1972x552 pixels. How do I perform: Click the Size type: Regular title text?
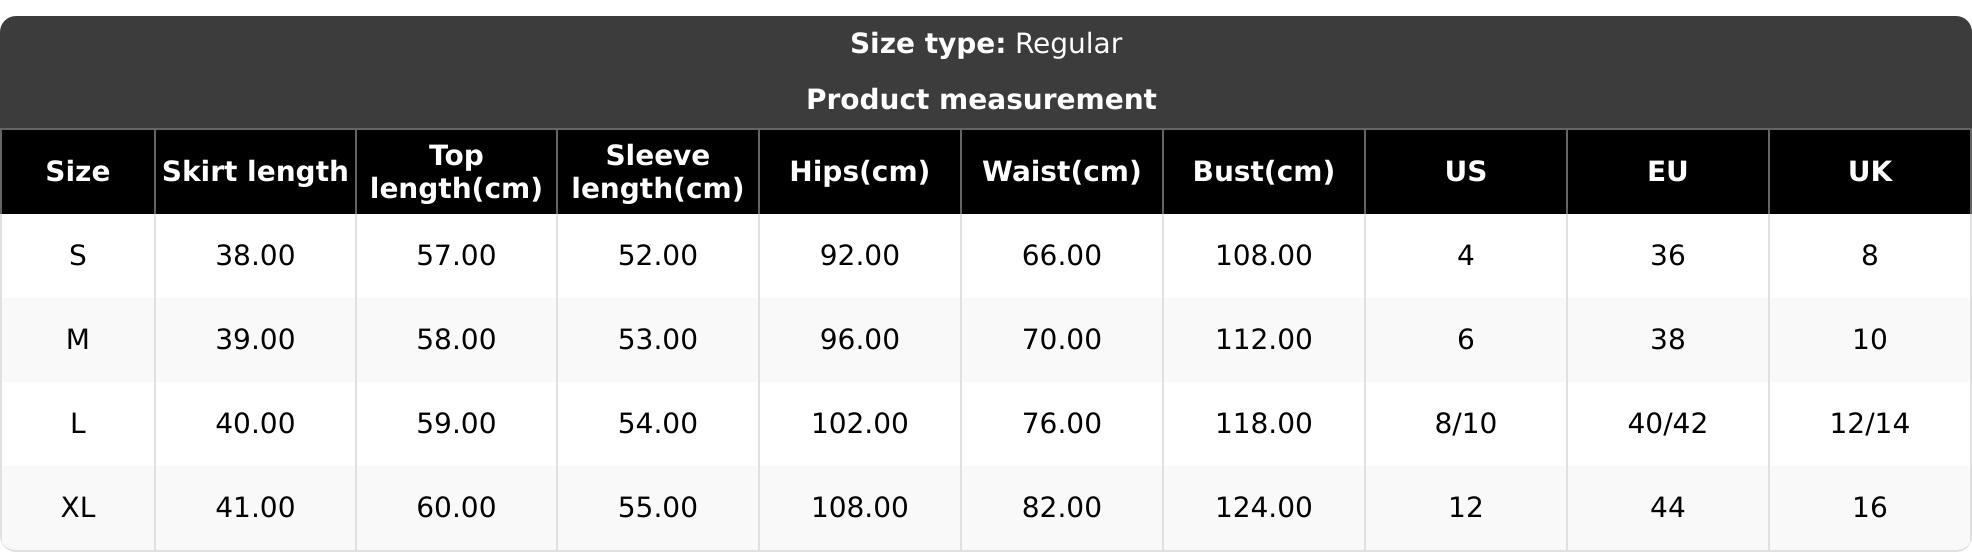click(x=985, y=44)
